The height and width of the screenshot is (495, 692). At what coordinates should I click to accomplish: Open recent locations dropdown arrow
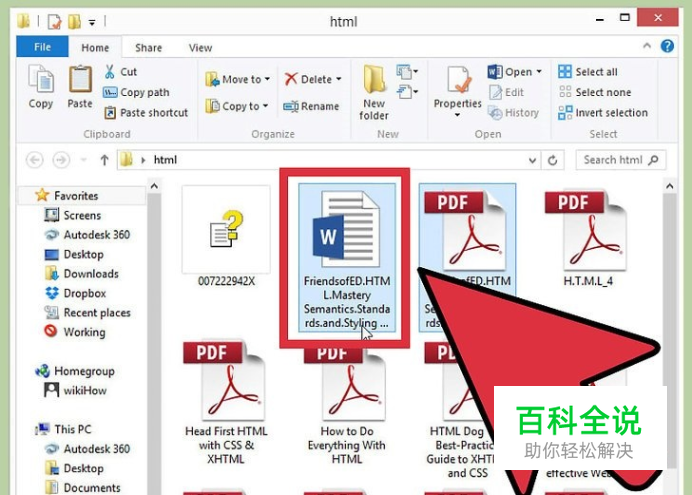(83, 160)
